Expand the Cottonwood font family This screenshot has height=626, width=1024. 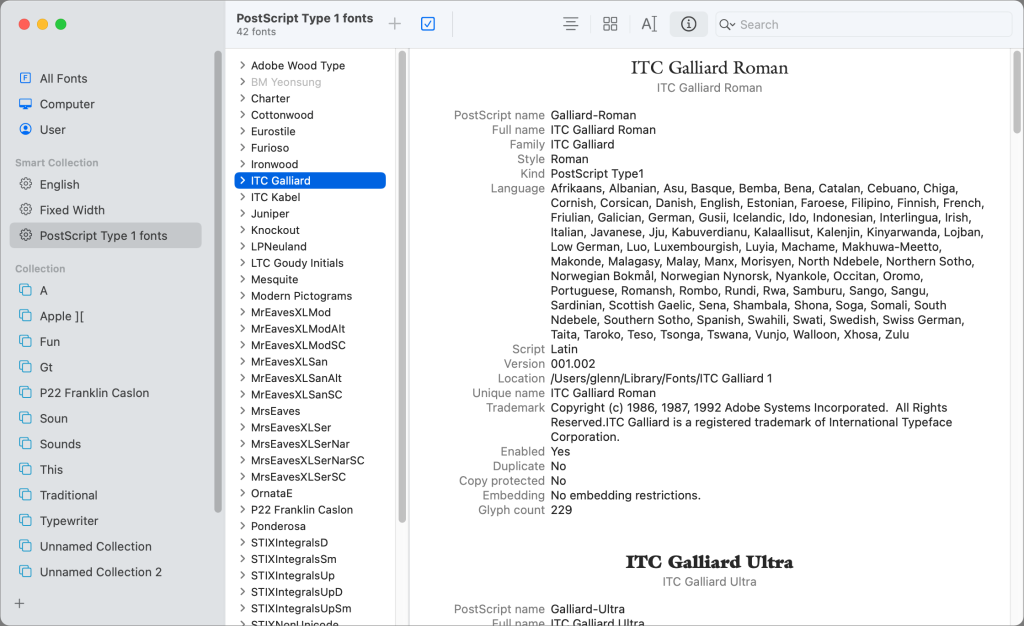click(x=242, y=114)
